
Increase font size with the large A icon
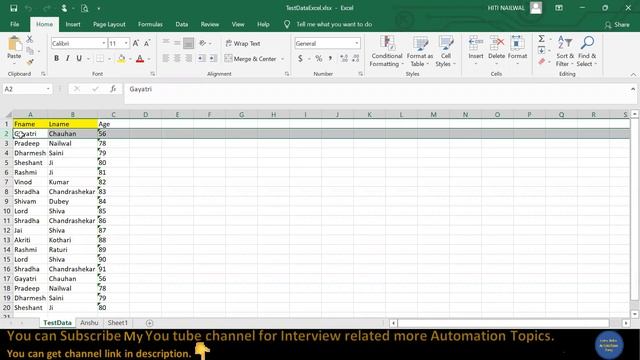136,43
